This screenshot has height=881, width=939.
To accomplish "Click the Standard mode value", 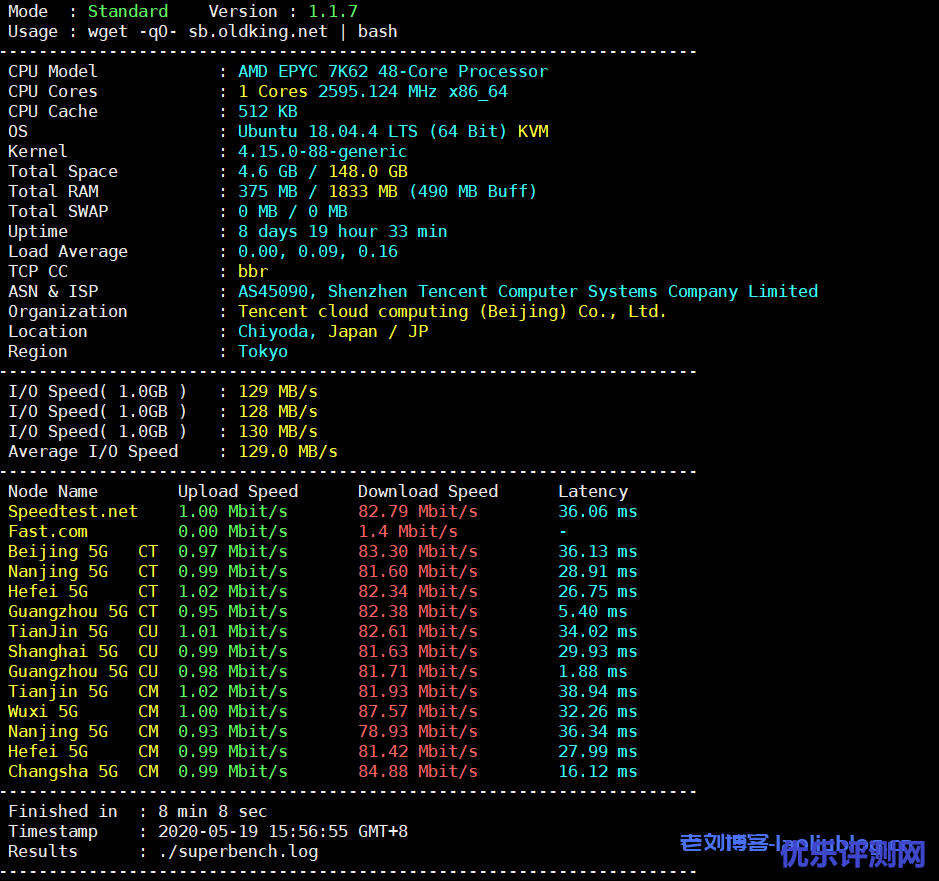I will (127, 11).
